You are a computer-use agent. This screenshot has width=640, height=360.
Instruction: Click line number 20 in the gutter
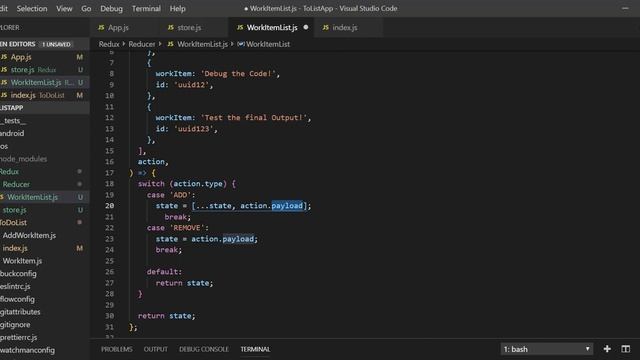coord(109,206)
